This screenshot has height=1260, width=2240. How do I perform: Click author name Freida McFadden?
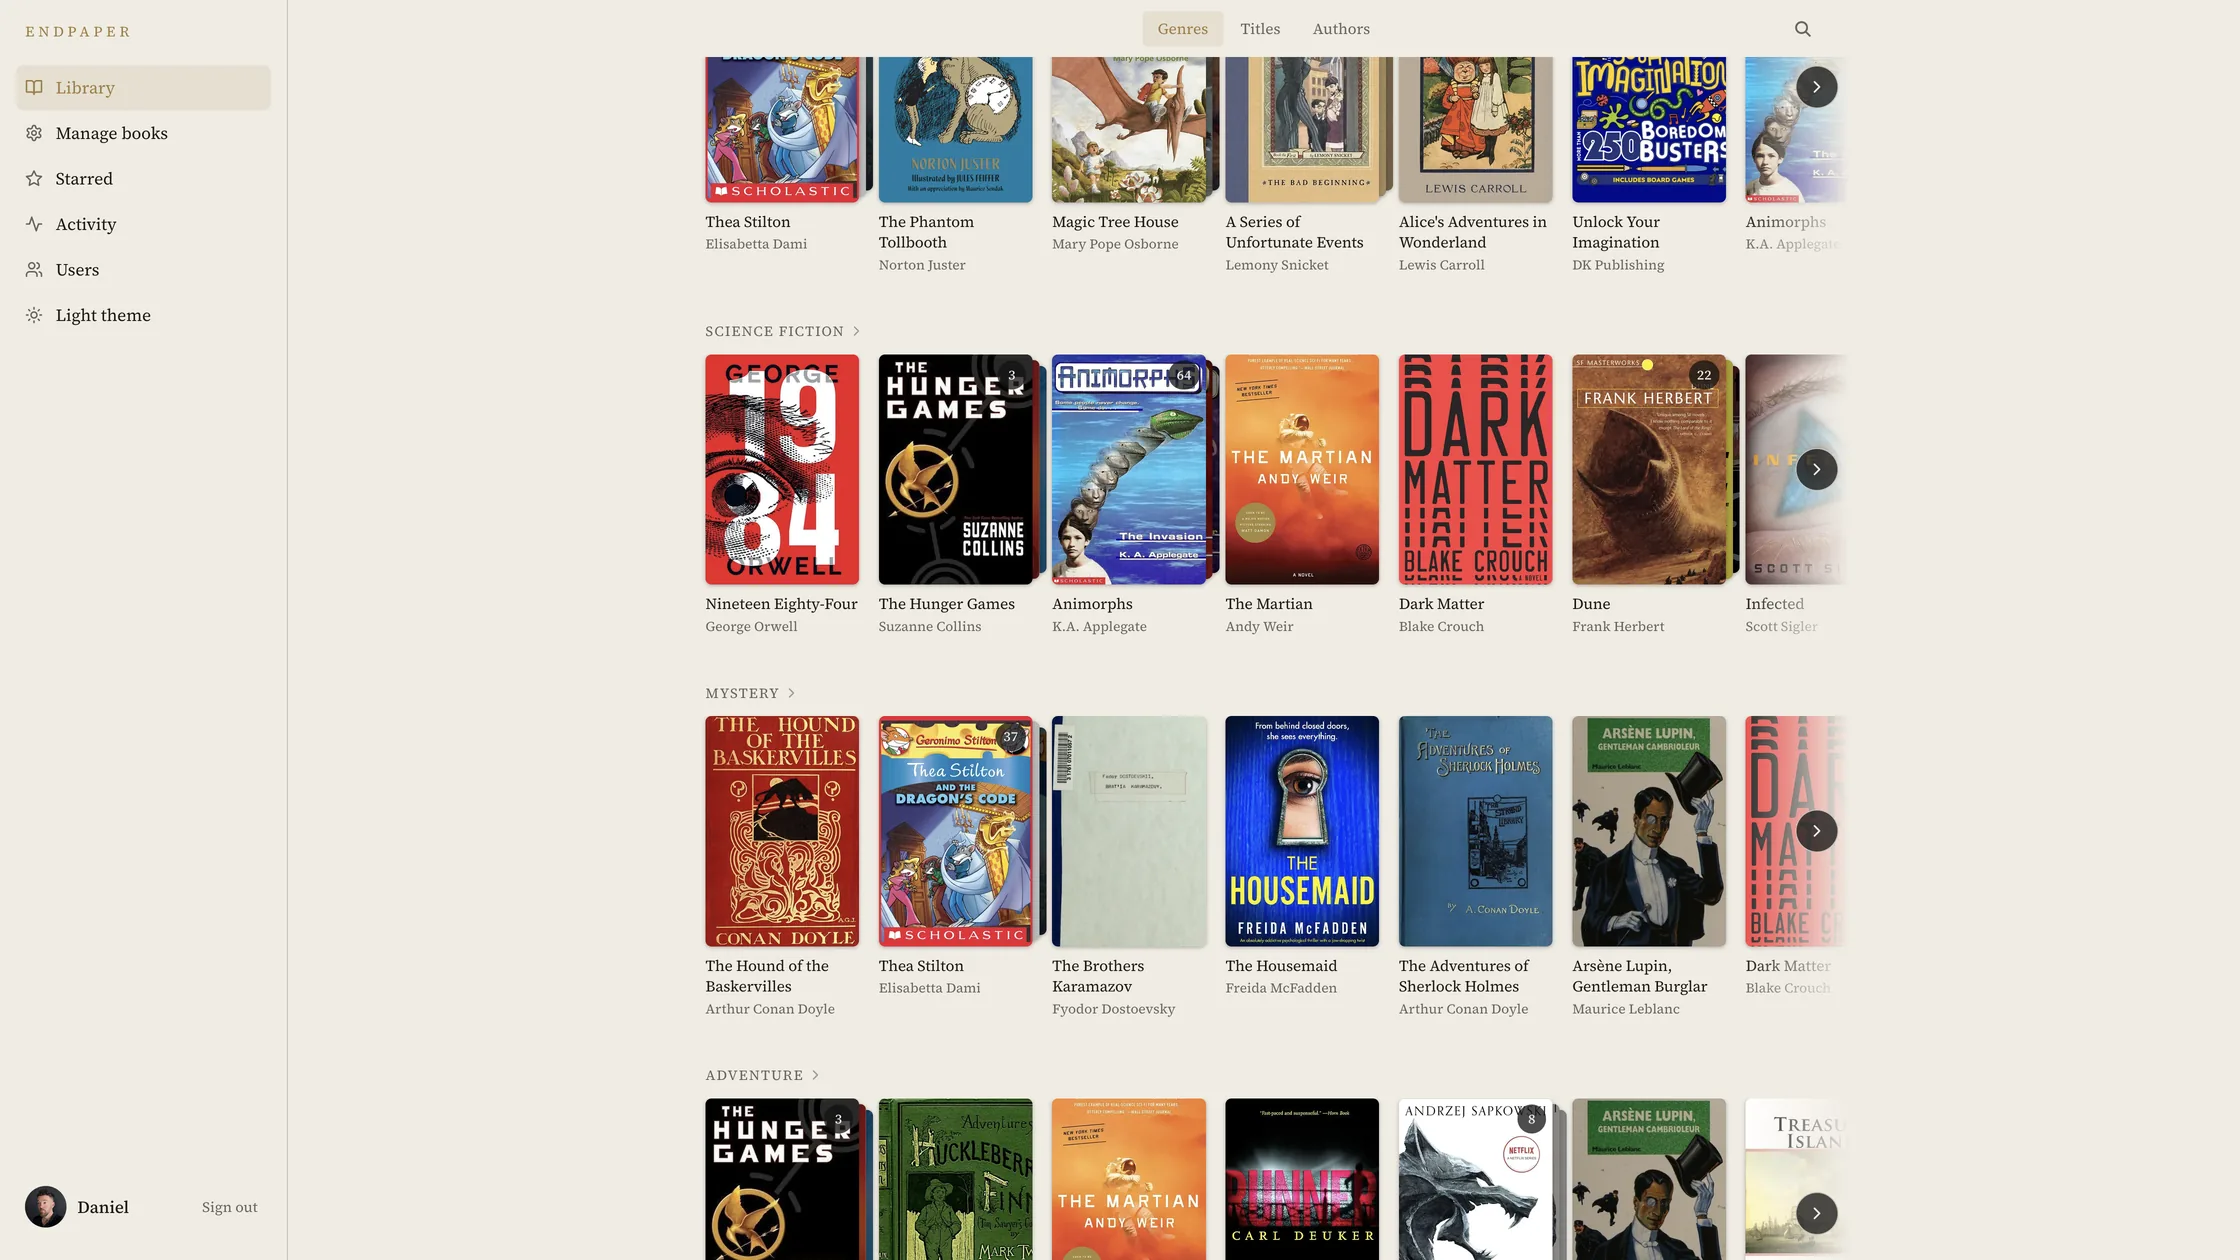pos(1280,988)
